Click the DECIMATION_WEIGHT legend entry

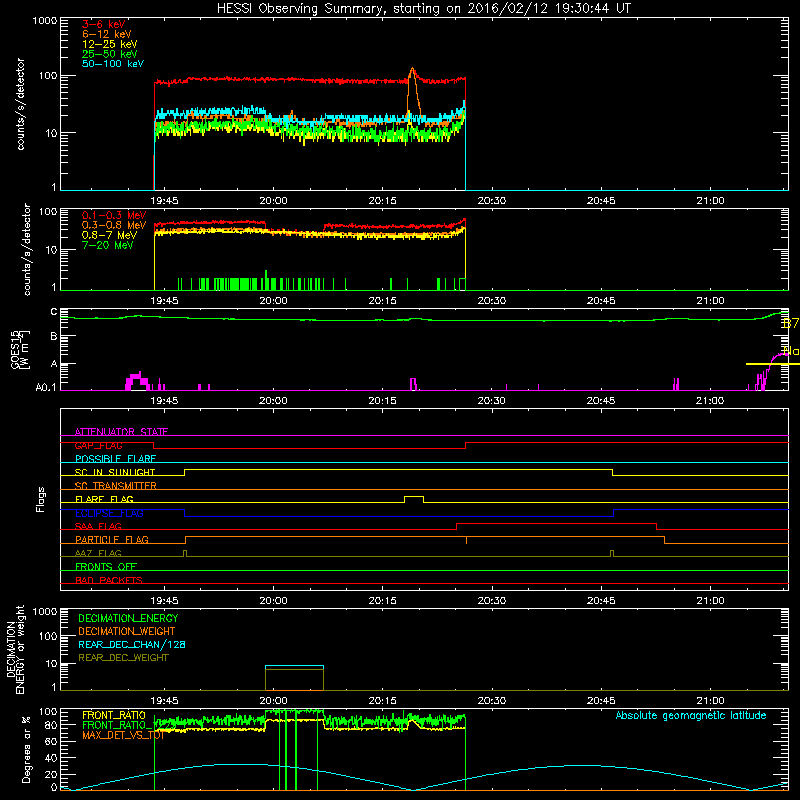(127, 631)
